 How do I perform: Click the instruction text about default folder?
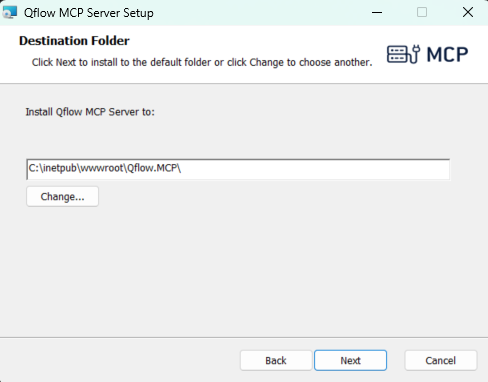click(x=202, y=62)
